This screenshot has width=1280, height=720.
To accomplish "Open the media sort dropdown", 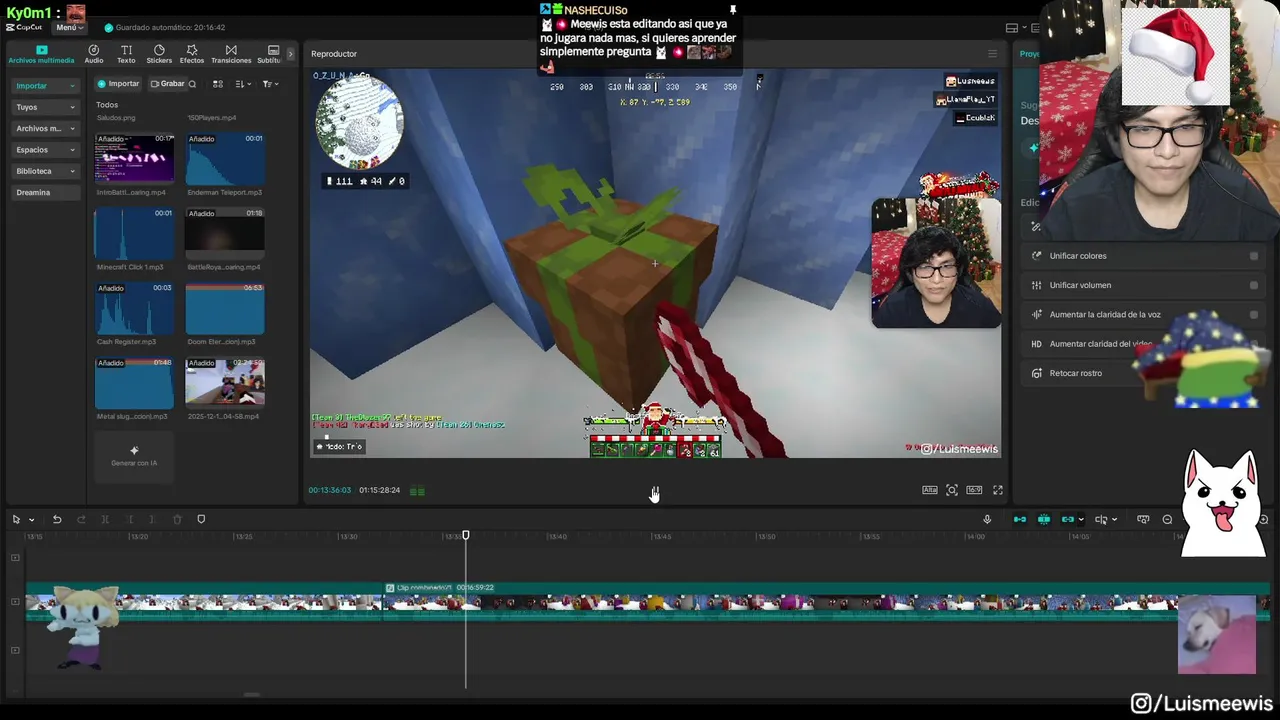I will (242, 84).
